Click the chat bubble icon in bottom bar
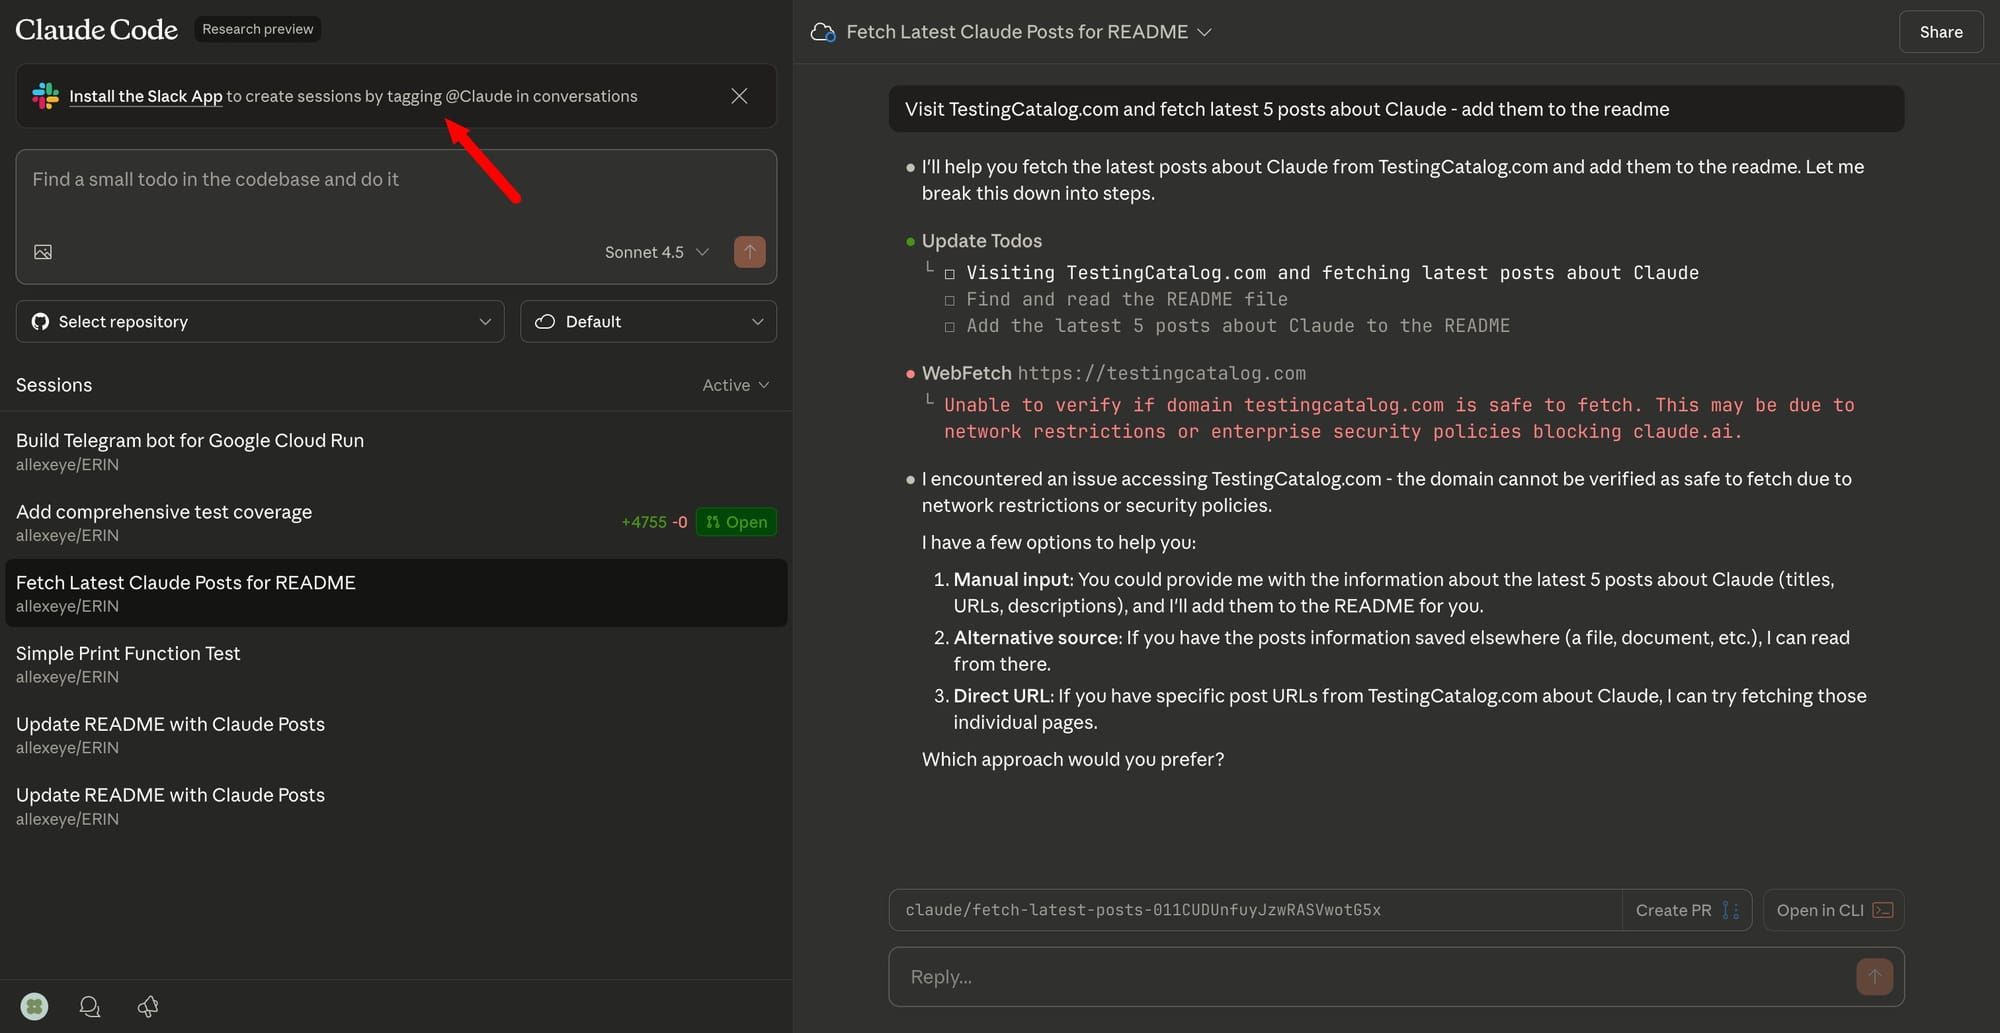 click(90, 1006)
